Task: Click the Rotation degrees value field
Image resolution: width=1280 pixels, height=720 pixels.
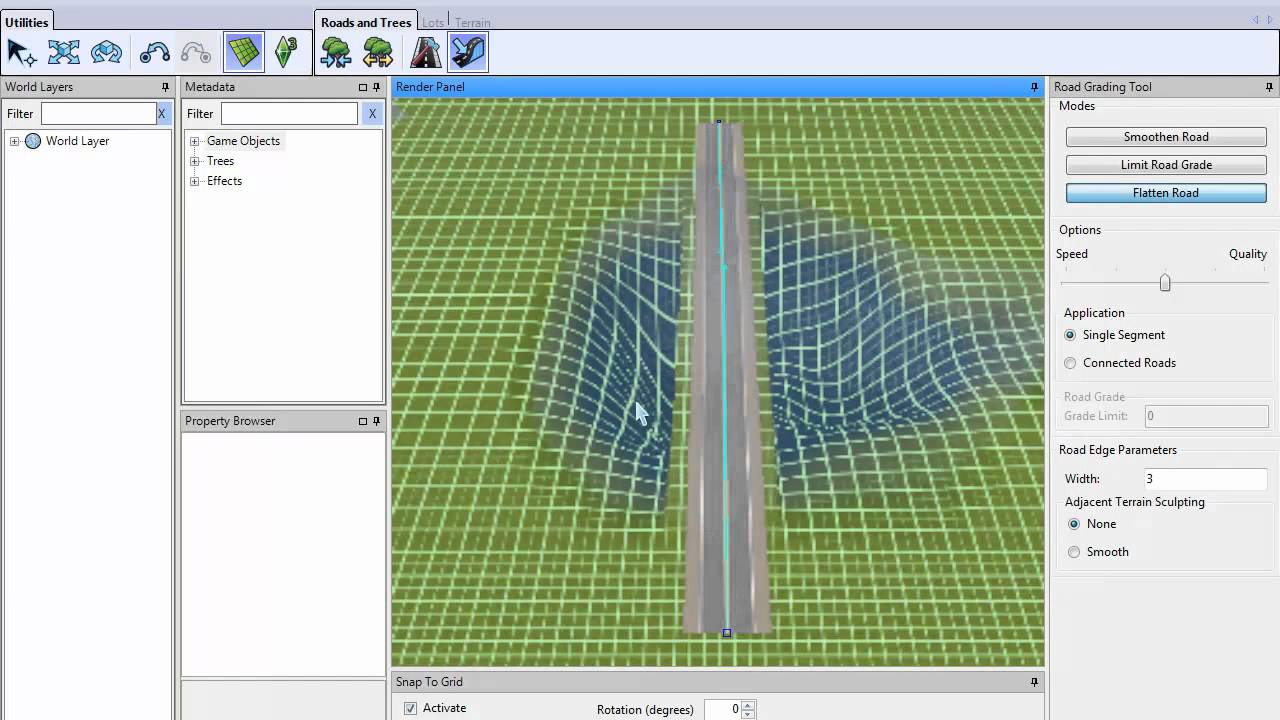Action: [x=723, y=709]
